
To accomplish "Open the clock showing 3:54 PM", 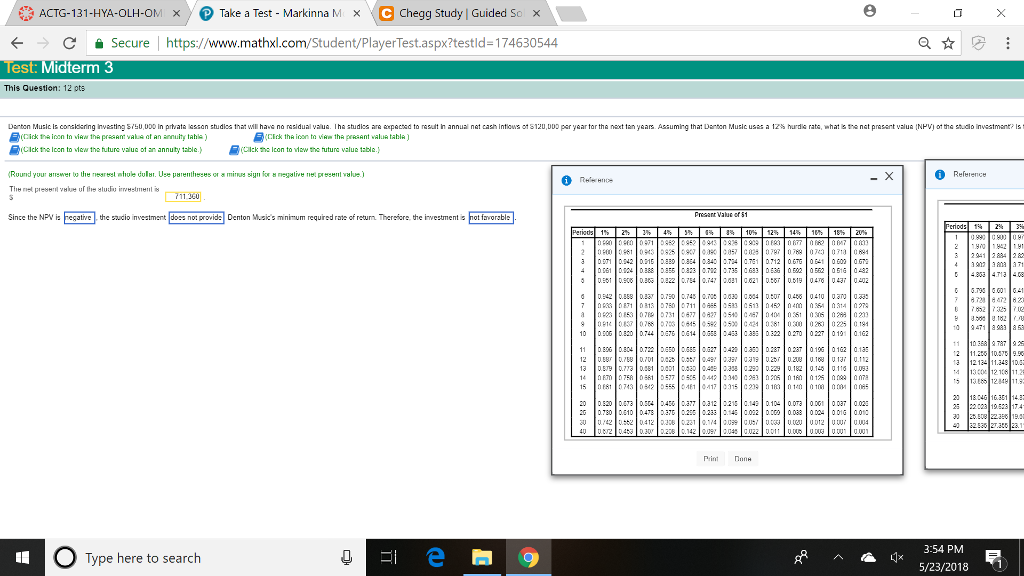I will tap(944, 558).
